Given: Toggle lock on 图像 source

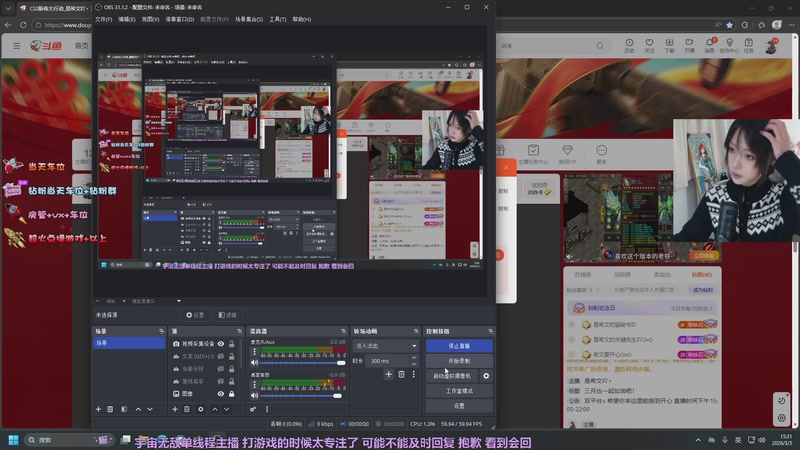Looking at the screenshot, I should [x=232, y=394].
